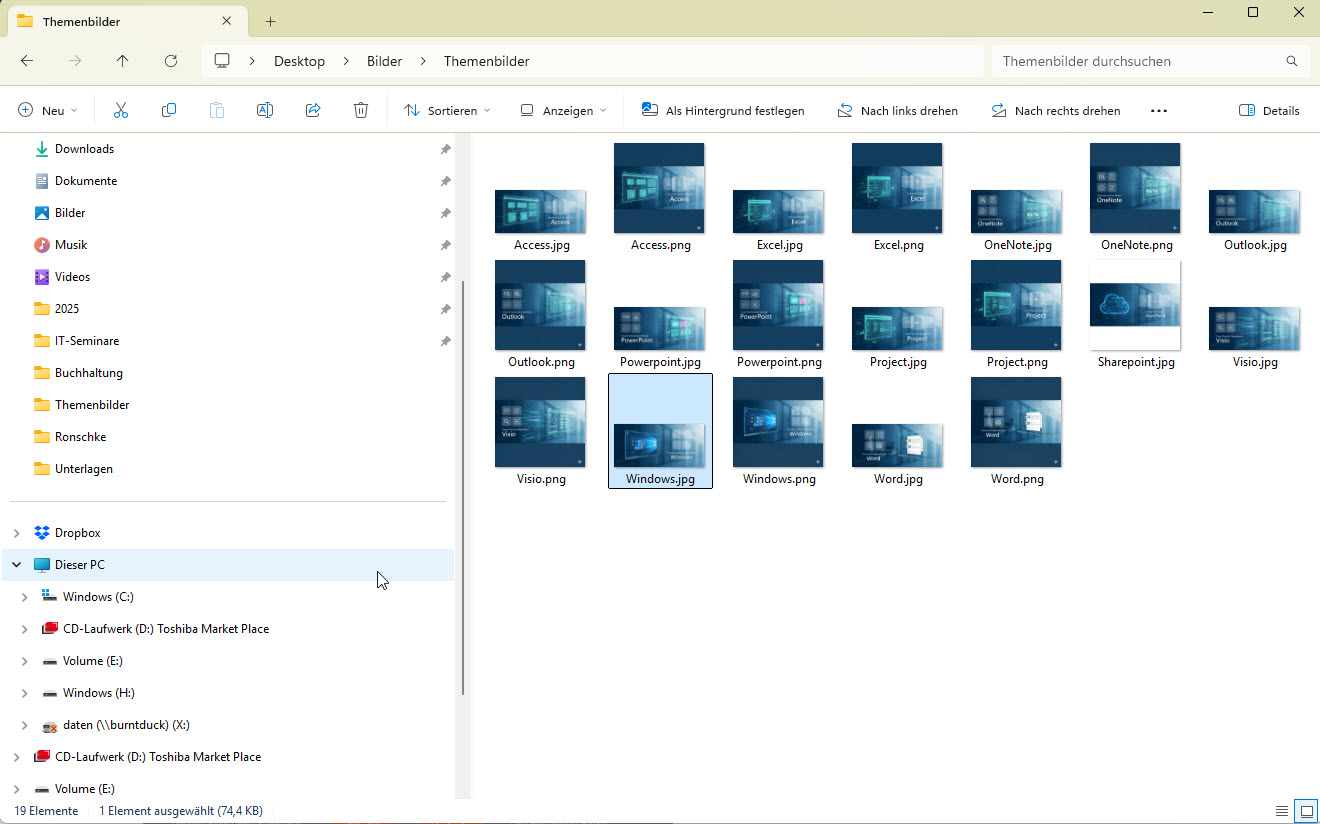
Task: Refresh the current folder view
Action: coord(171,61)
